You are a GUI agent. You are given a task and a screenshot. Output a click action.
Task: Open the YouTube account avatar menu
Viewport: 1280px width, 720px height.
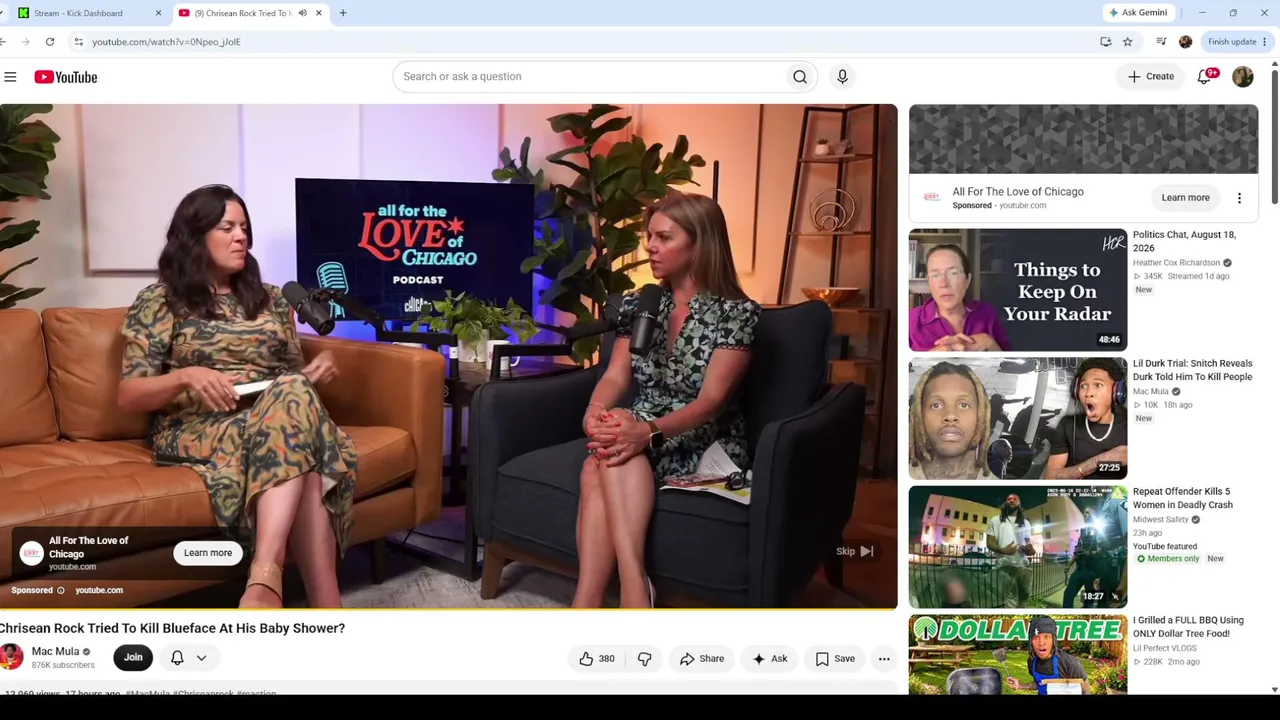1243,77
